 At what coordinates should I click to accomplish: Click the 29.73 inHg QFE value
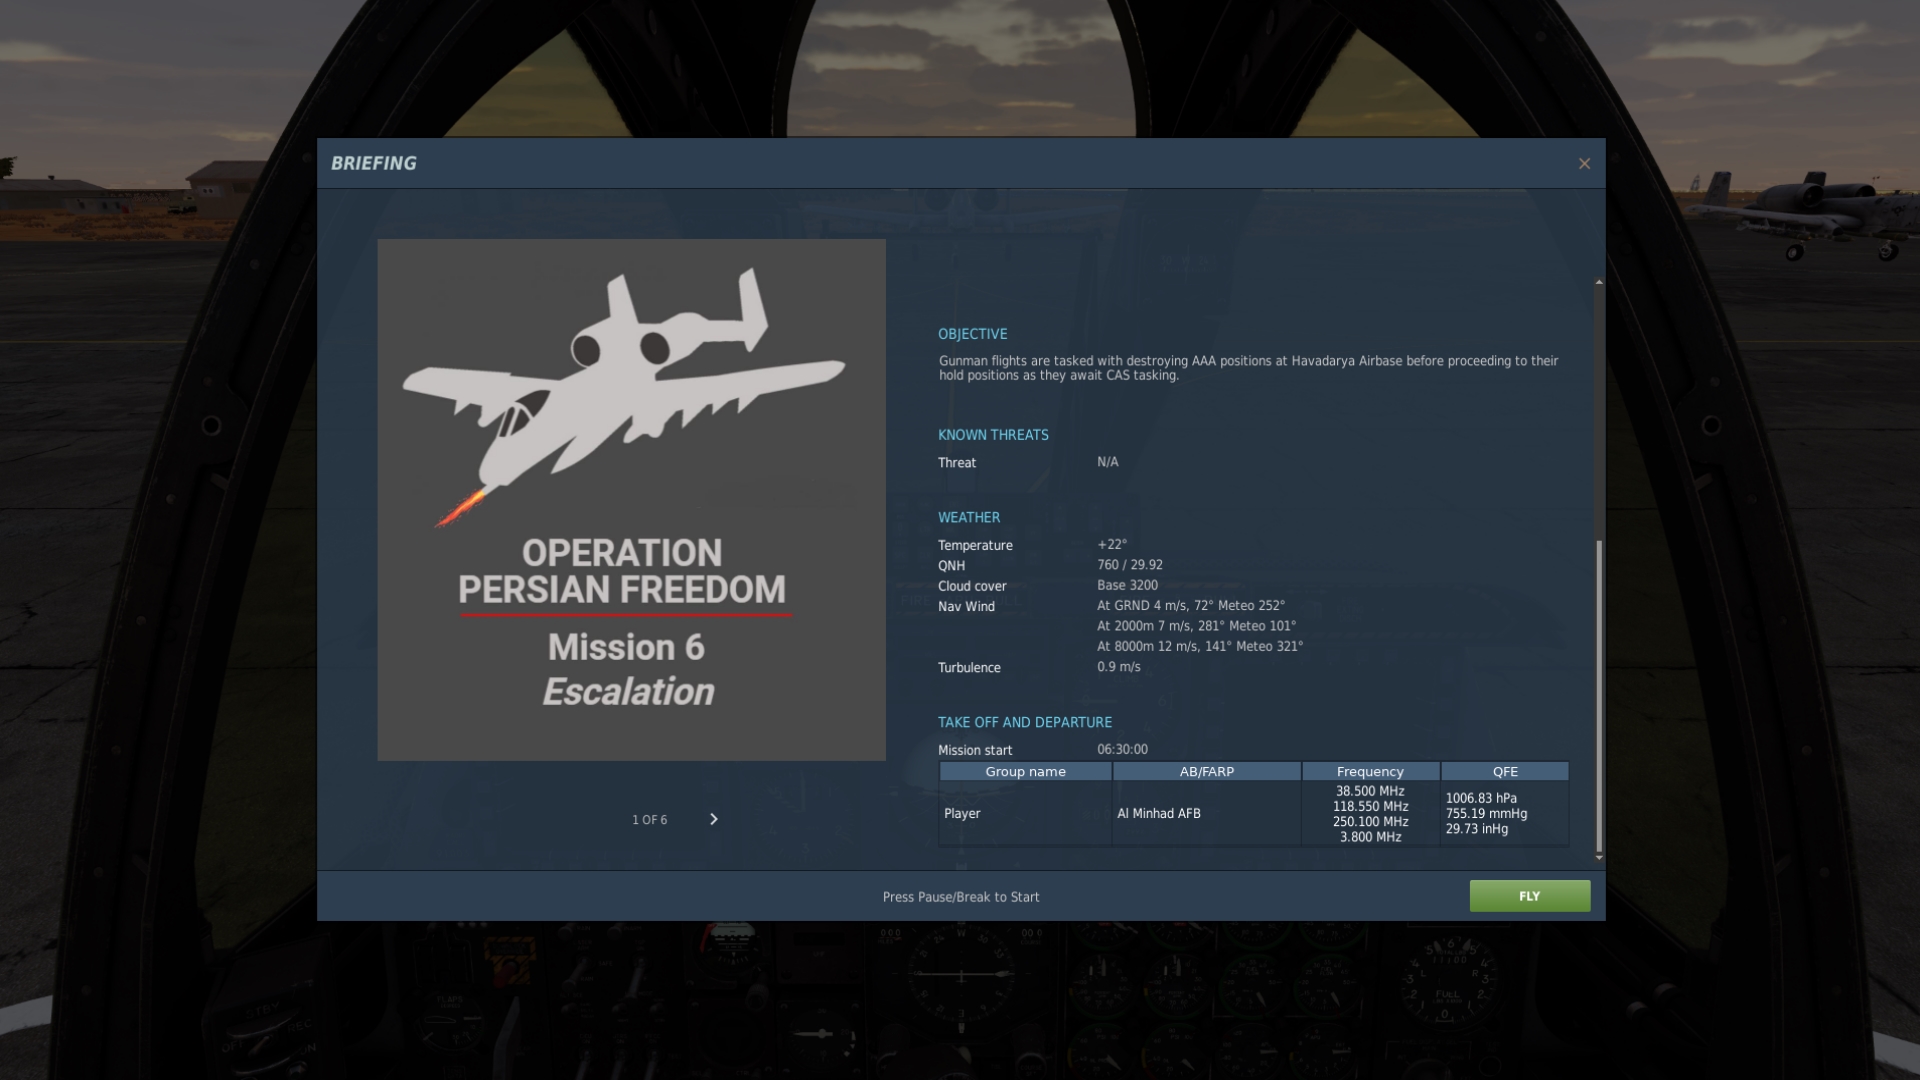1476,829
